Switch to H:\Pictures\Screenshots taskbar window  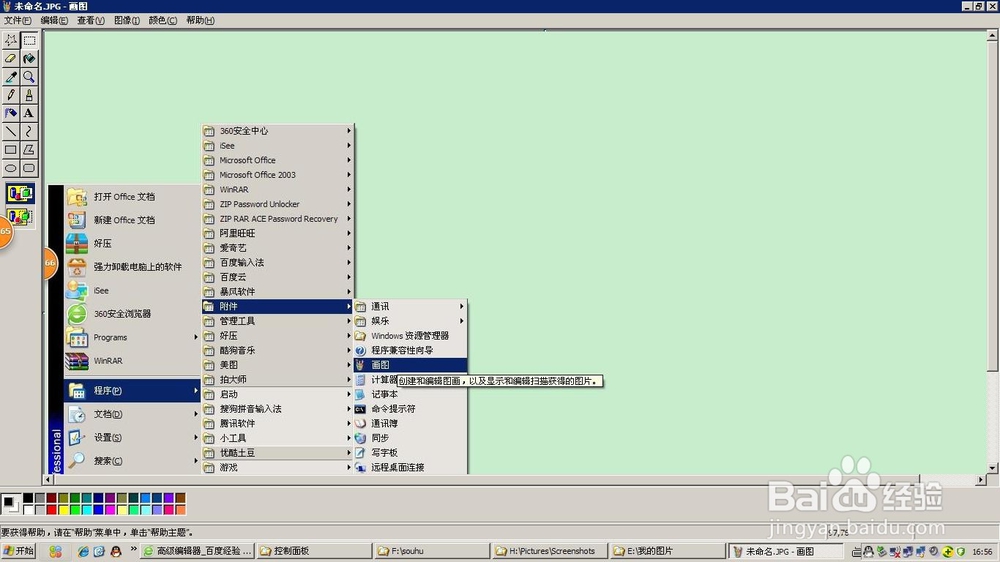(x=549, y=551)
